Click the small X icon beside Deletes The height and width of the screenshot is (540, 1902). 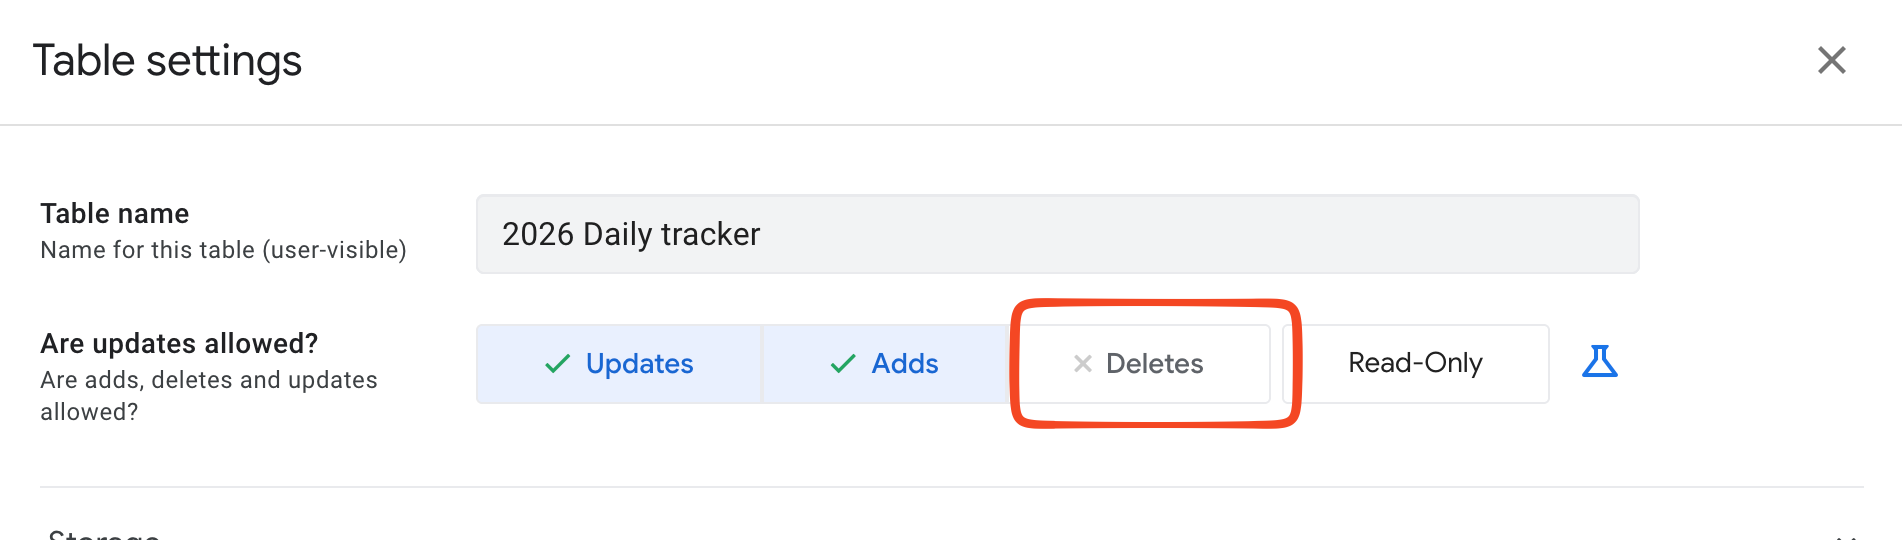[x=1082, y=364]
